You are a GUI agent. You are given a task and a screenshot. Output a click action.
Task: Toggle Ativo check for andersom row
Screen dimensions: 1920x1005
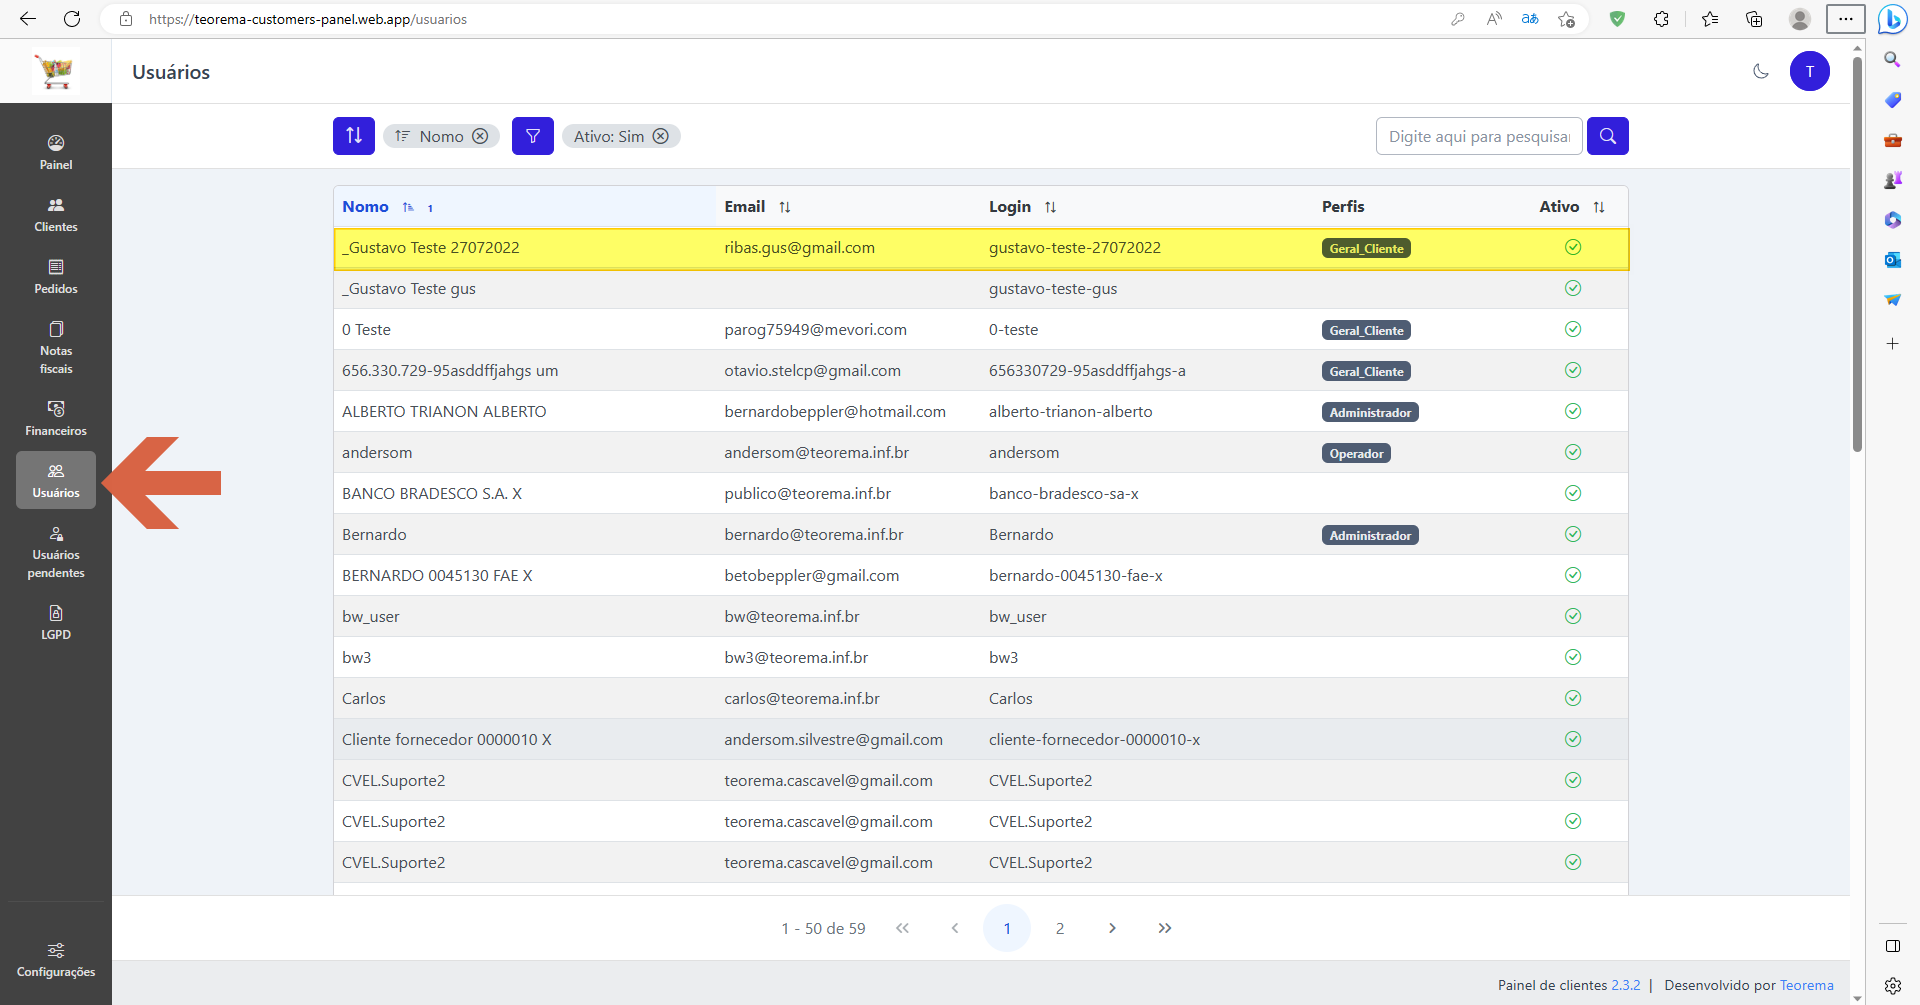[1573, 452]
